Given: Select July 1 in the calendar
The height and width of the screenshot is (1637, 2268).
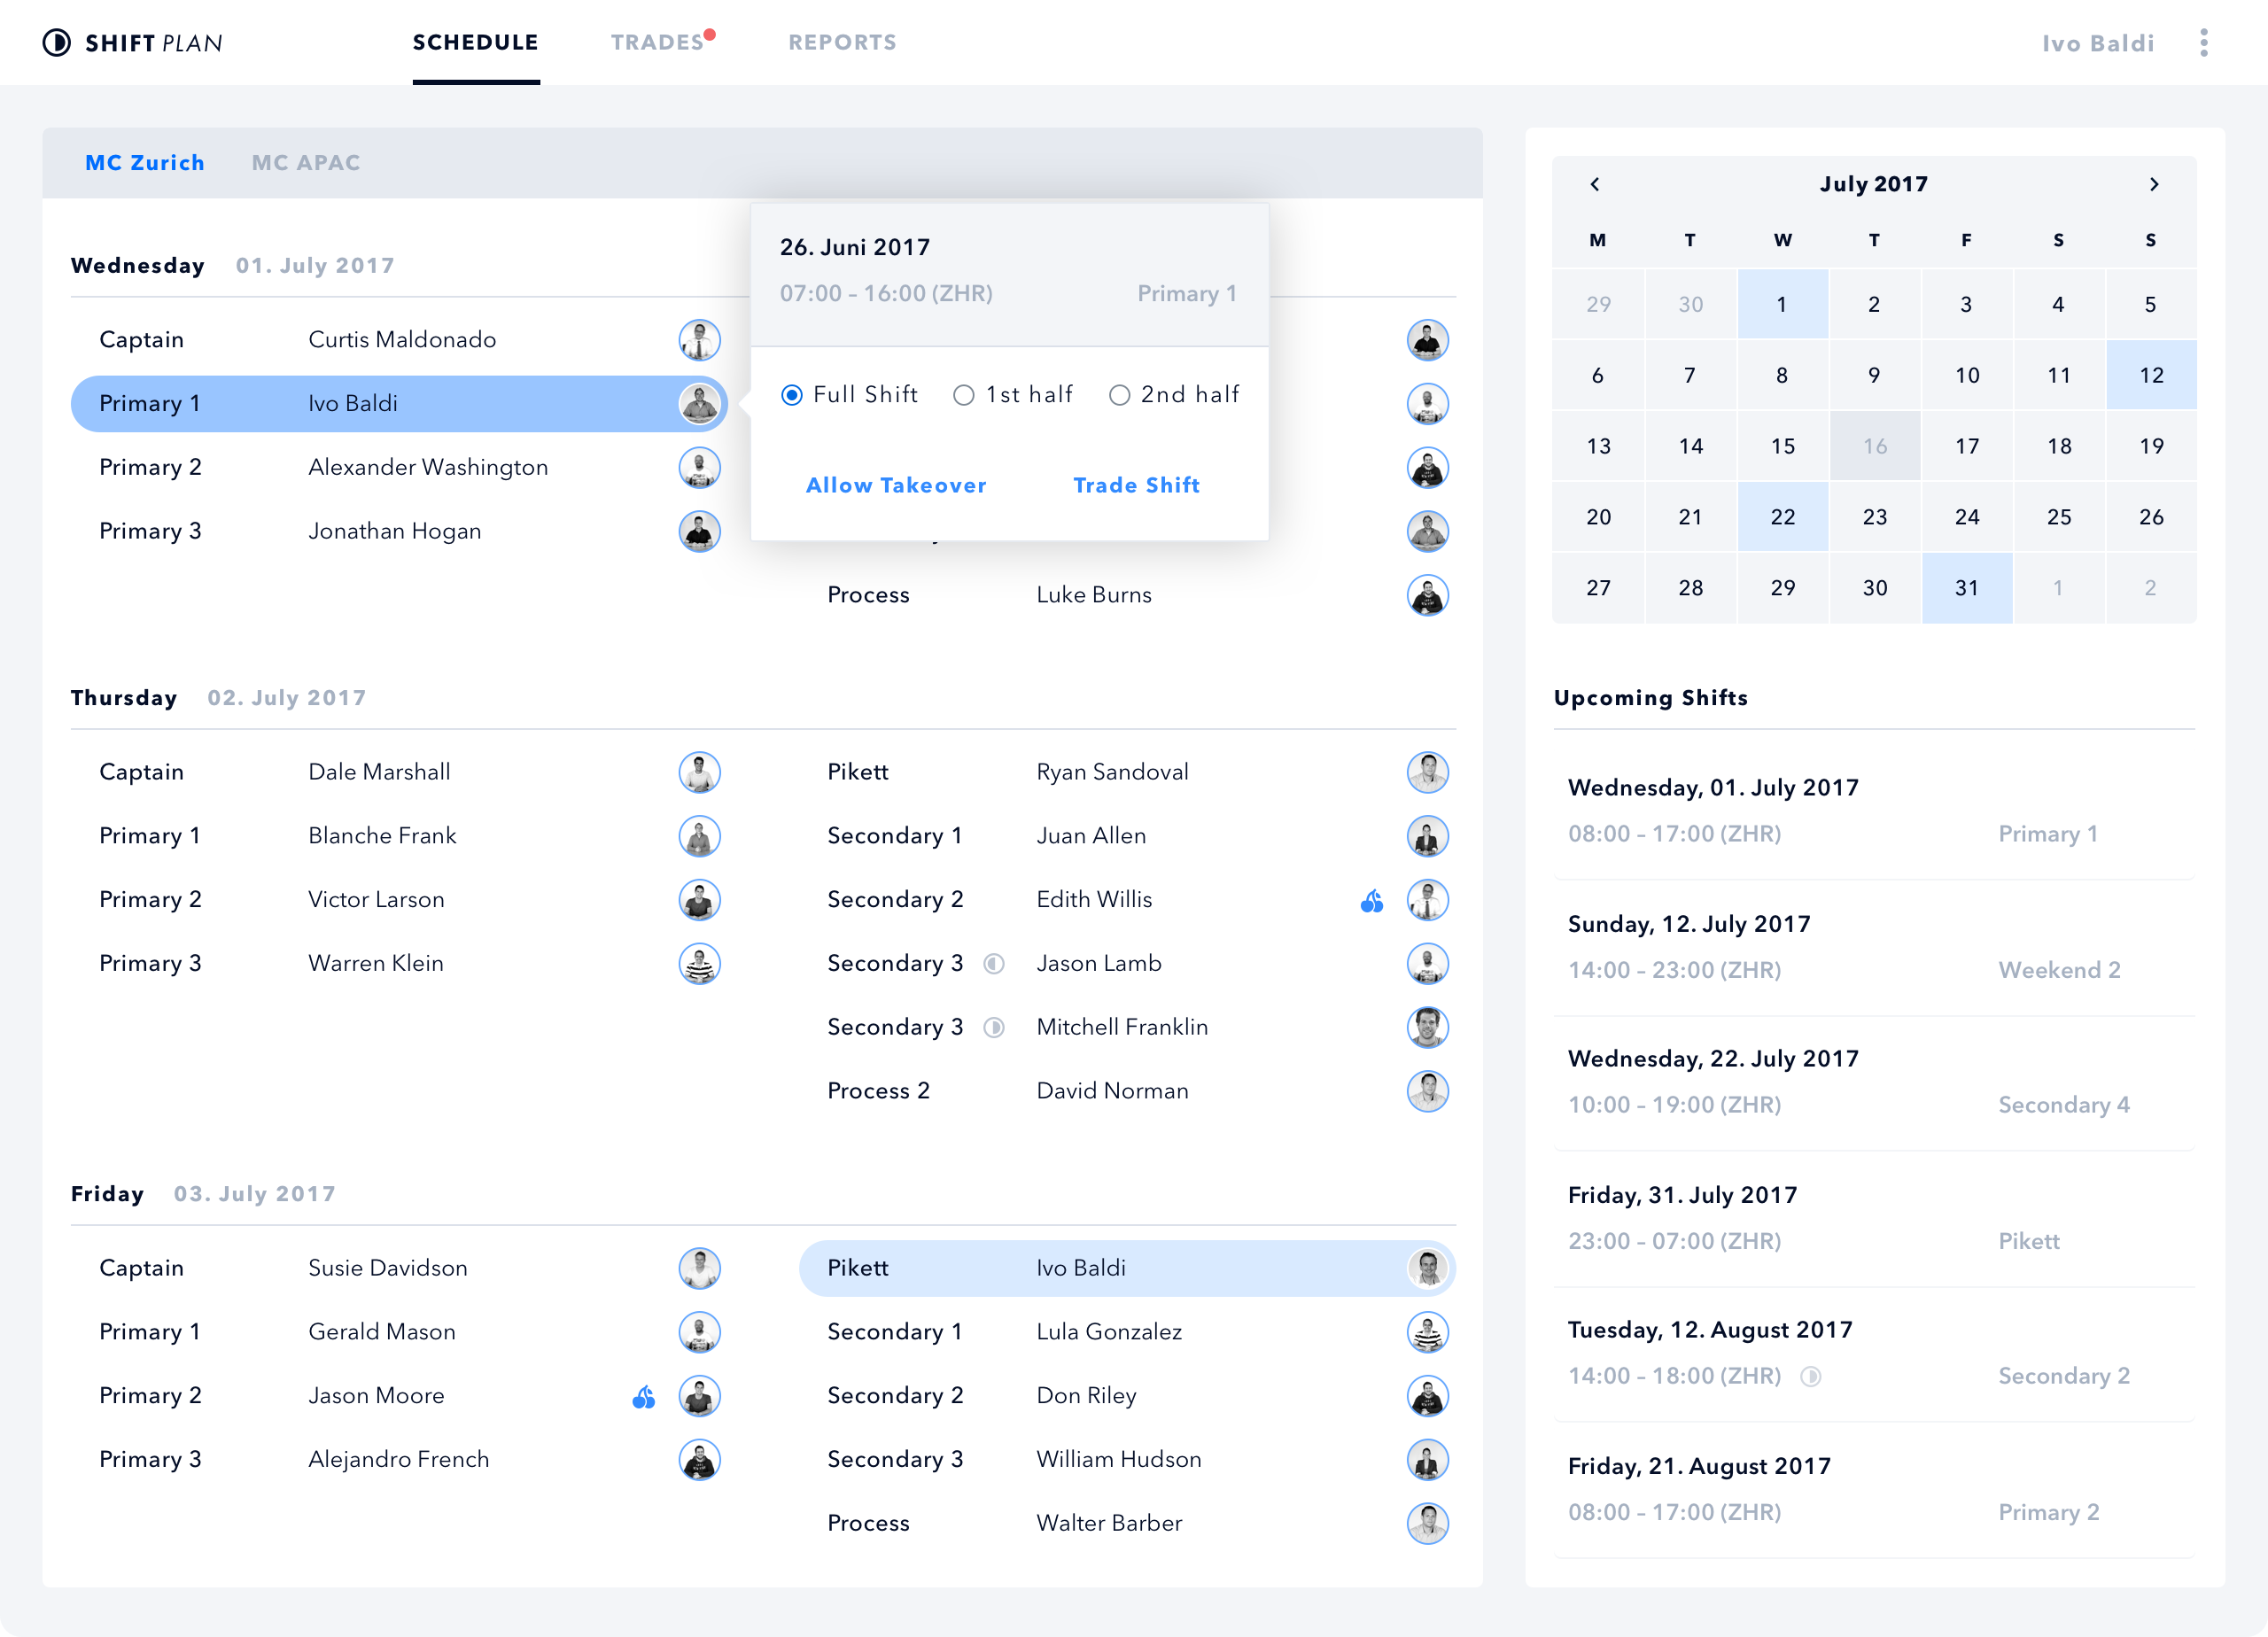Looking at the screenshot, I should pos(1782,304).
